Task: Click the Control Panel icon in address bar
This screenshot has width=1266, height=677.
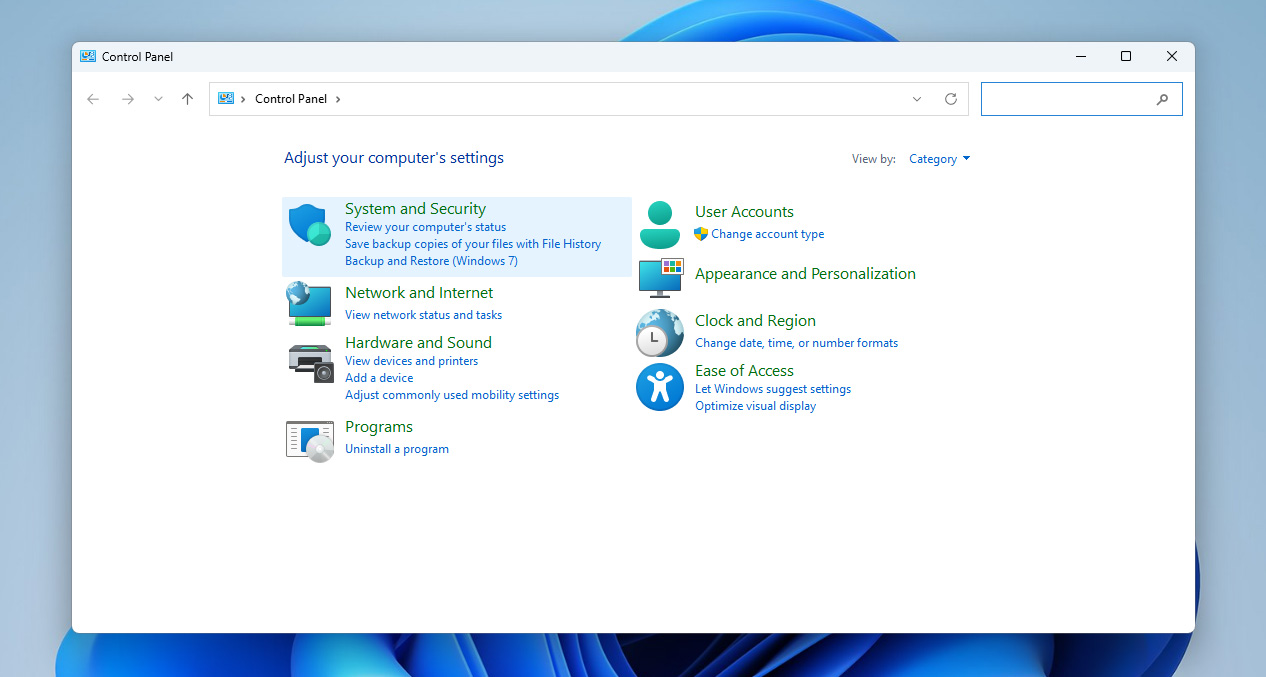Action: pyautogui.click(x=226, y=99)
